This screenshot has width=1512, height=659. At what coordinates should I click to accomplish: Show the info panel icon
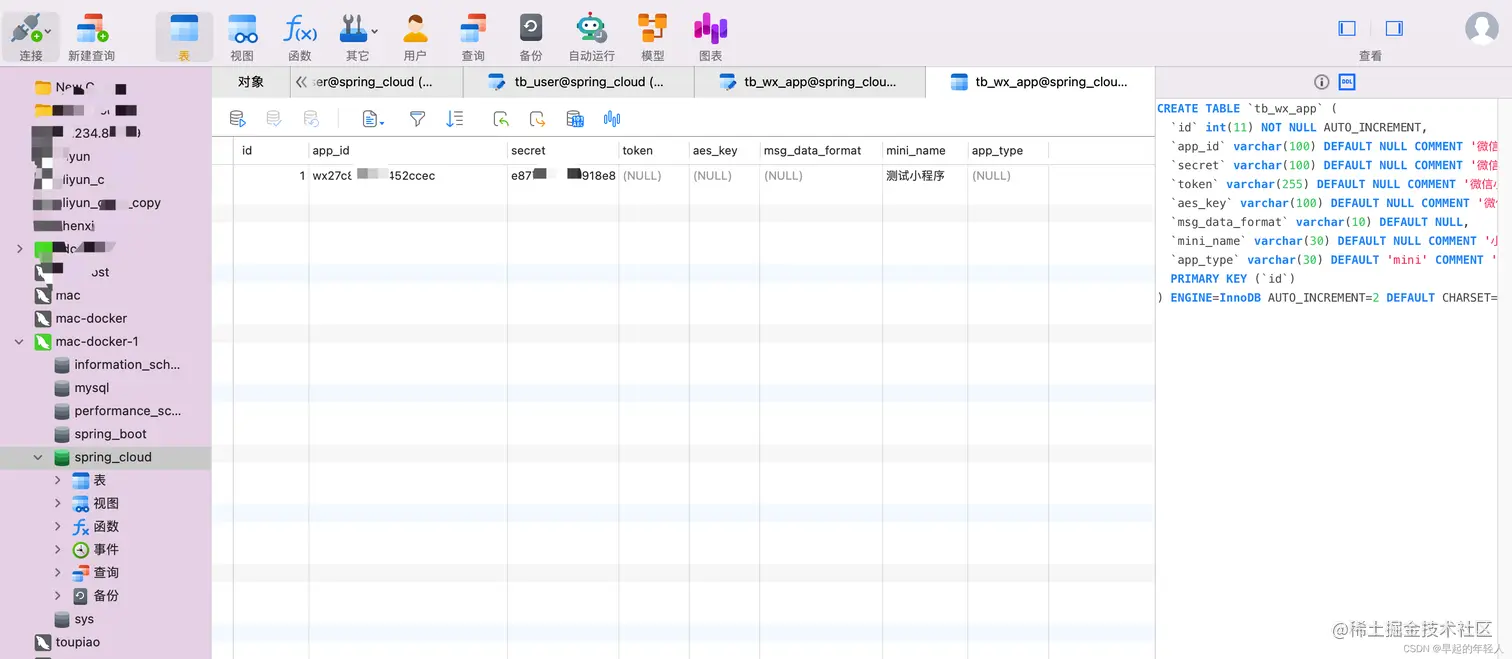coord(1321,82)
